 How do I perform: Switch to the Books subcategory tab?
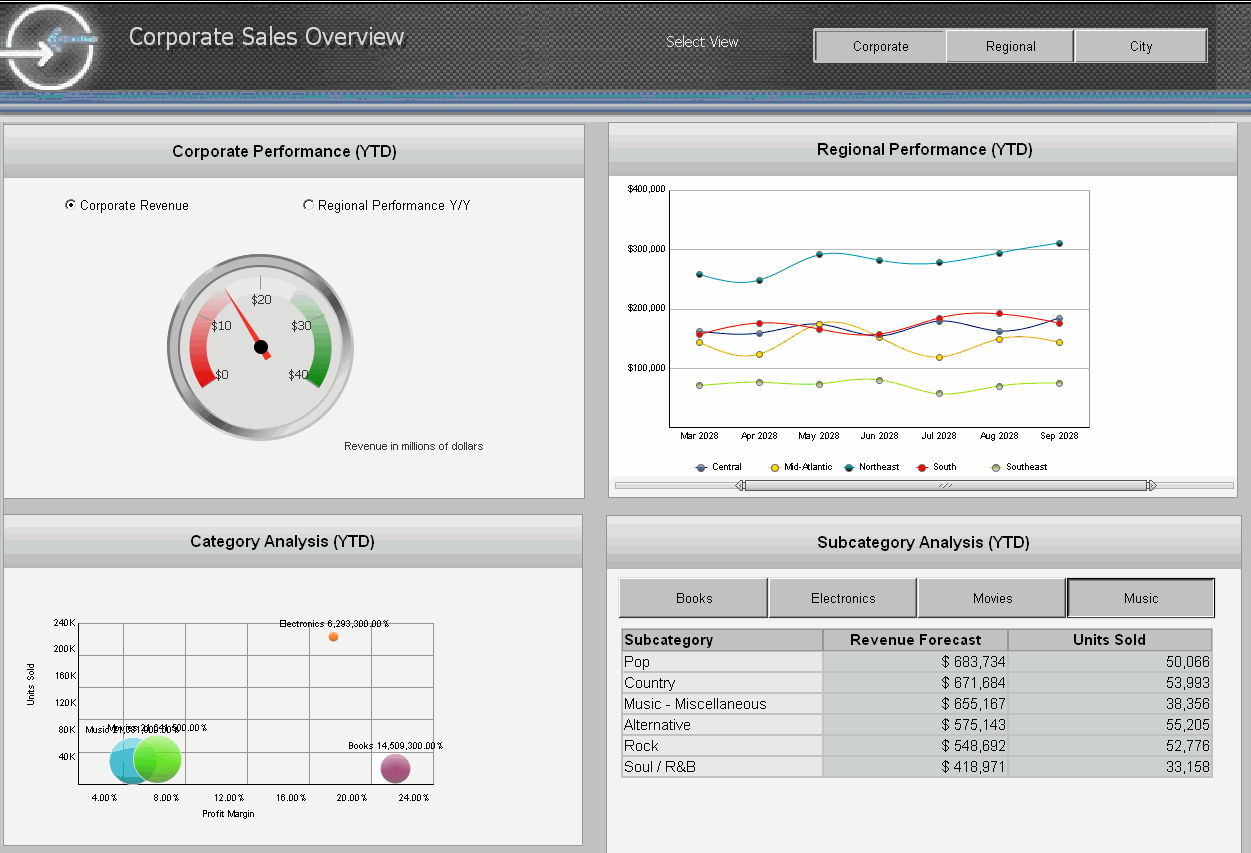point(693,597)
